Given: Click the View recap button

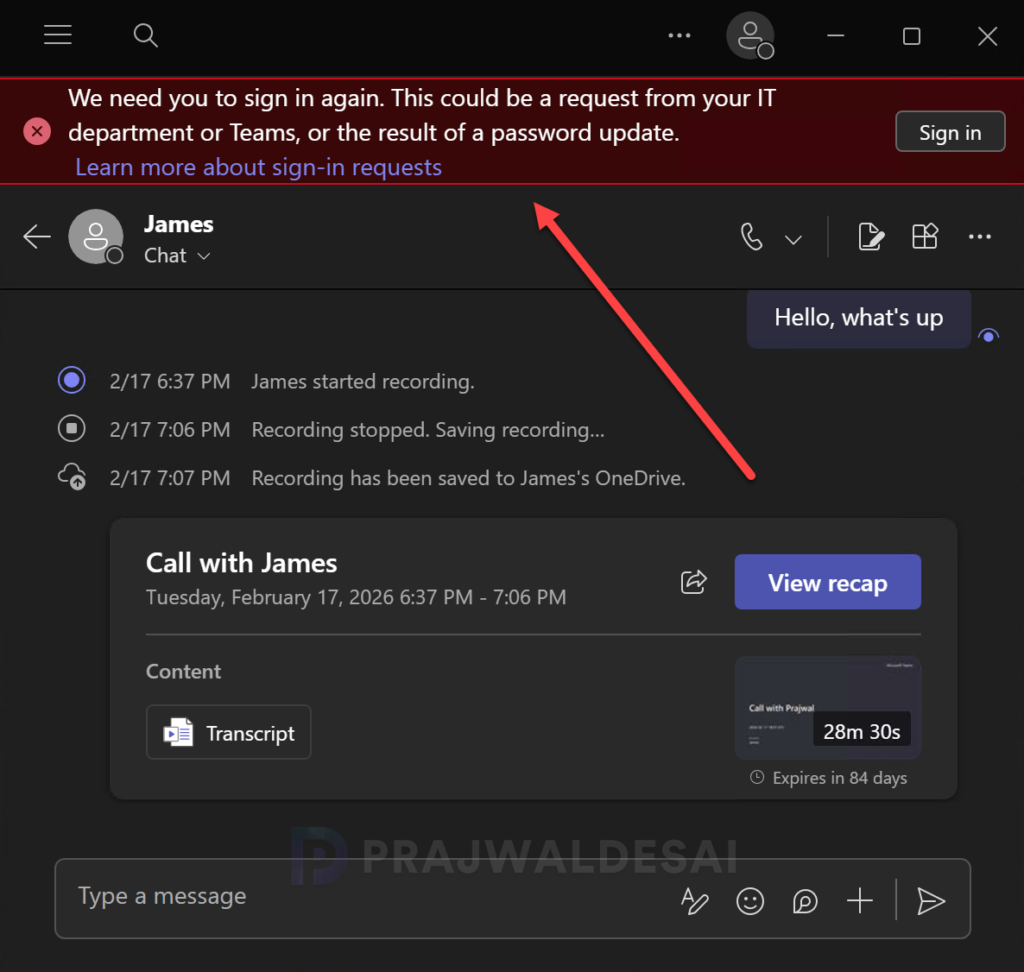Looking at the screenshot, I should [827, 582].
